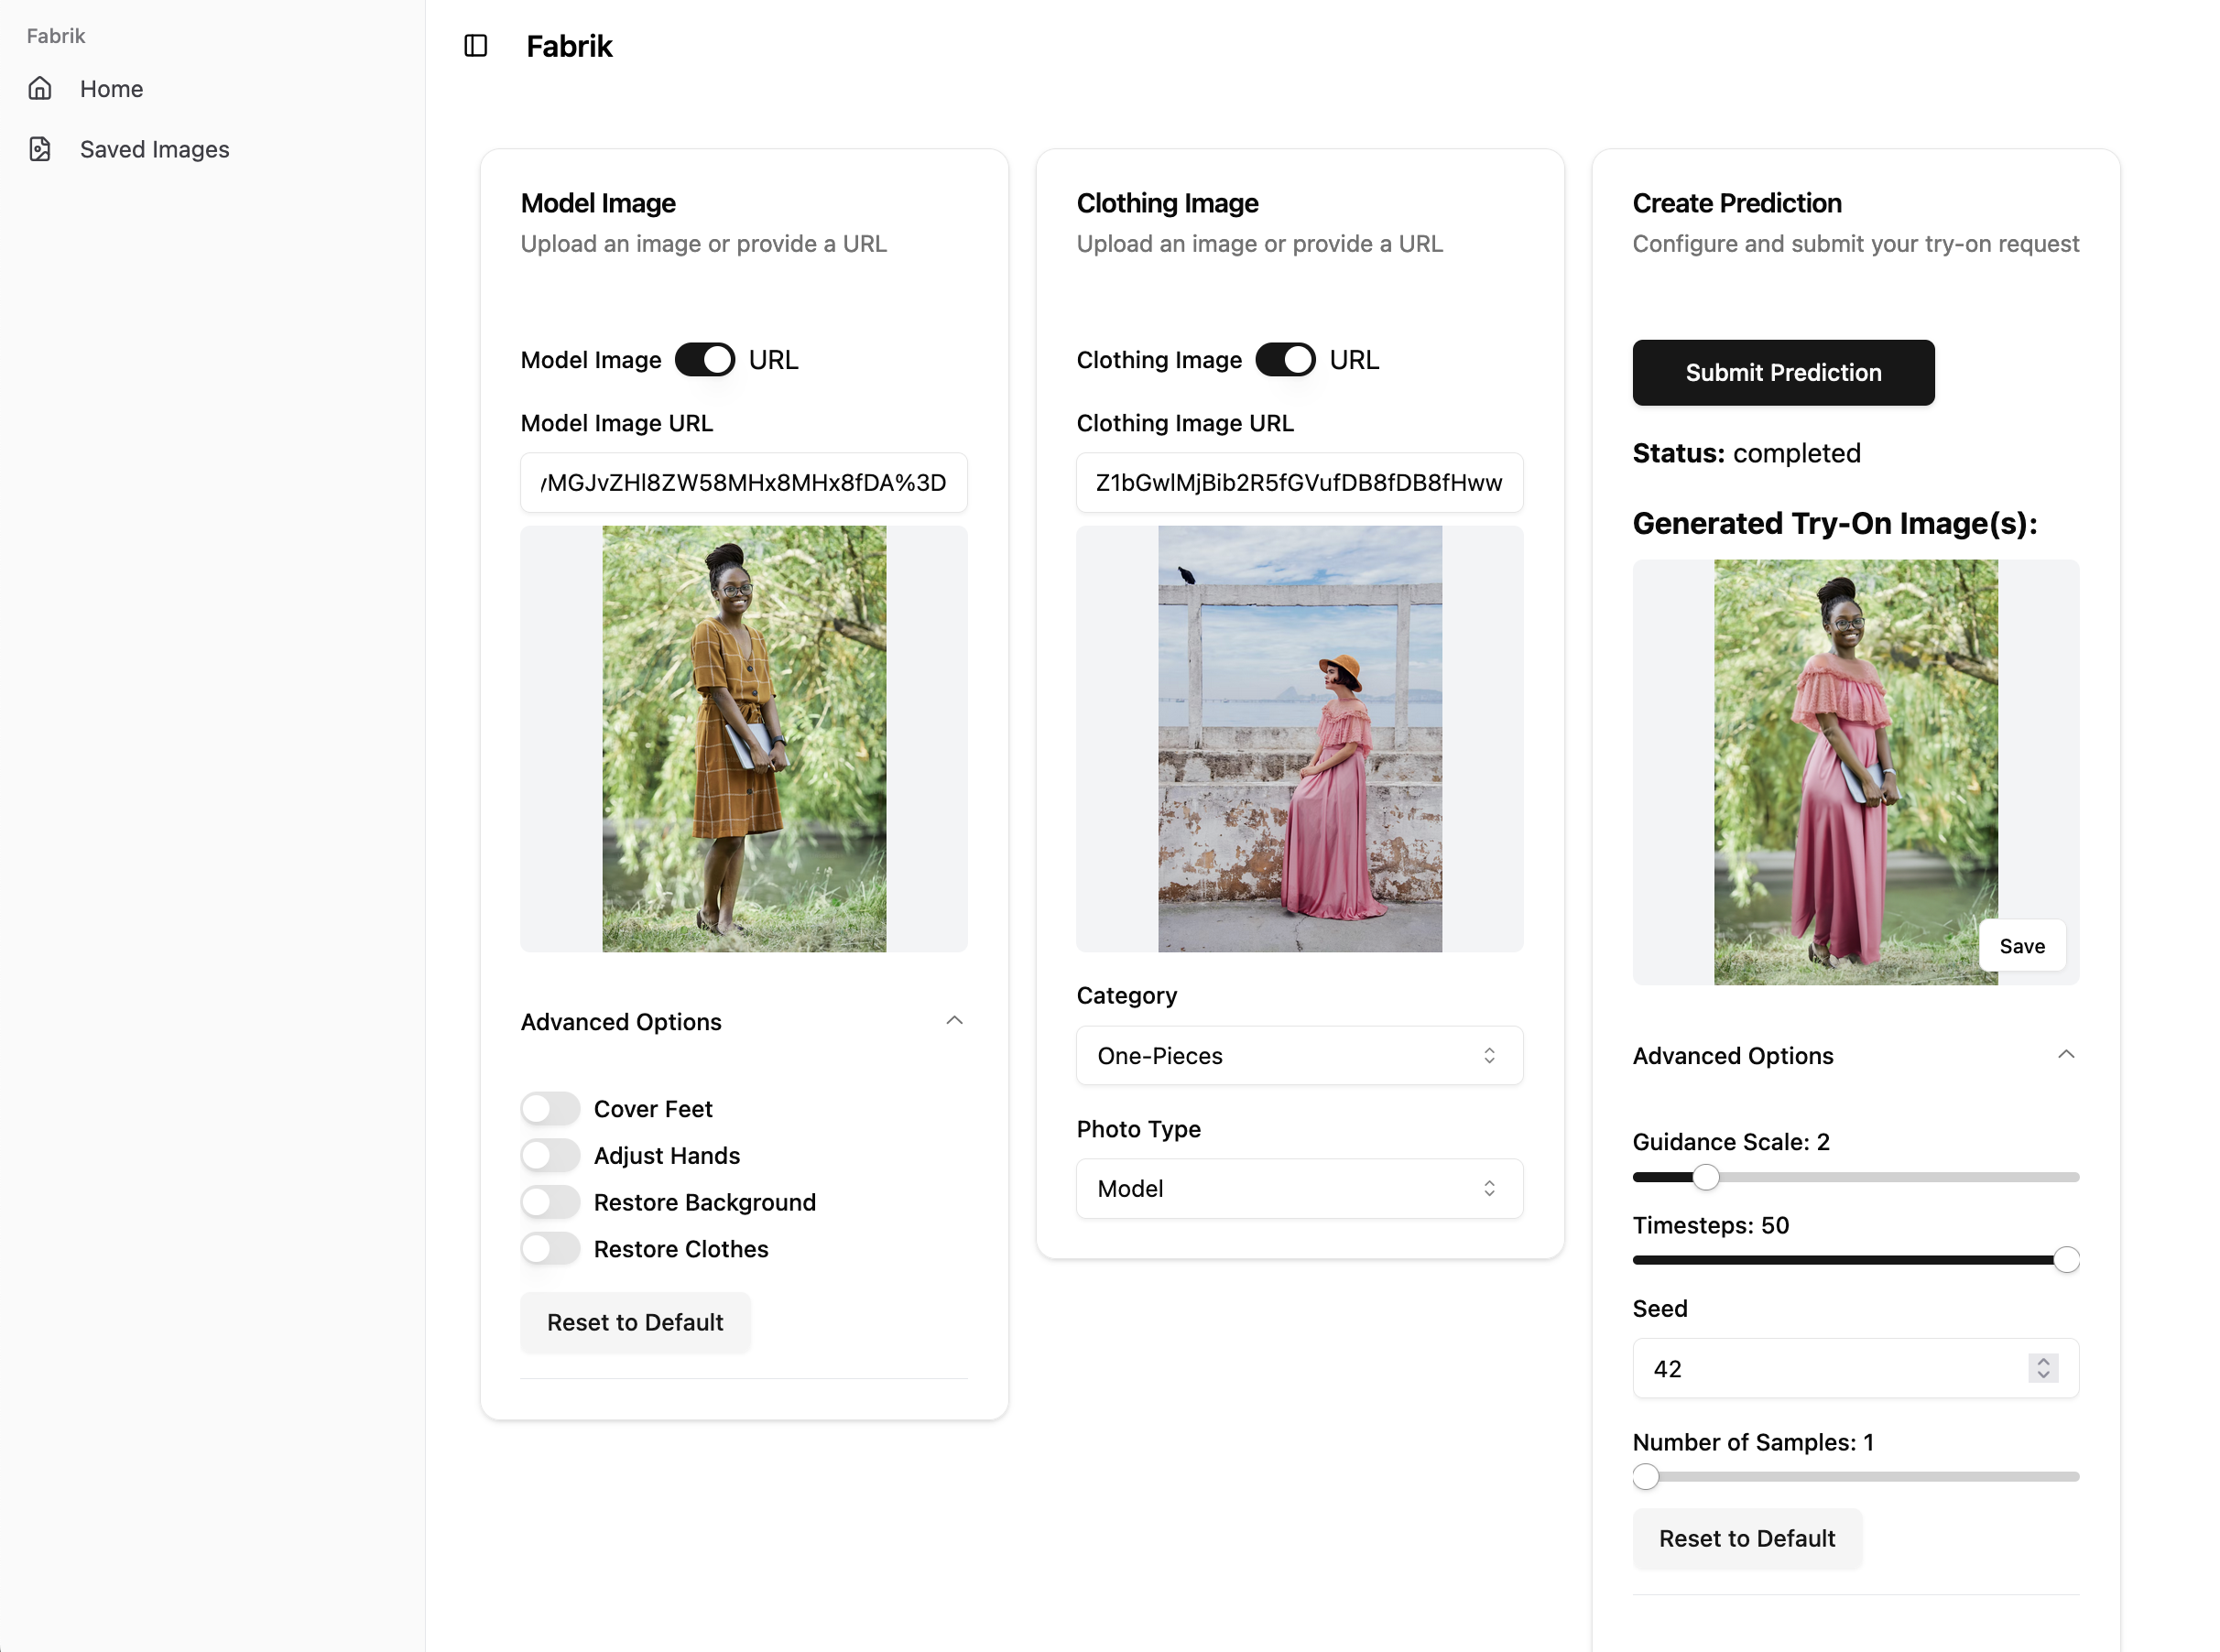Toggle the sidebar panel icon
Viewport: 2220px width, 1652px height.
[475, 46]
